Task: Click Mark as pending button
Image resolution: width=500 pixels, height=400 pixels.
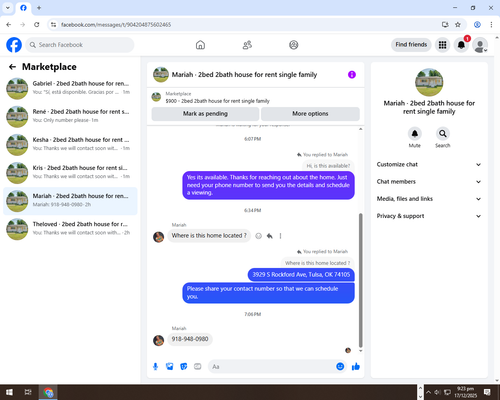Action: (x=205, y=114)
